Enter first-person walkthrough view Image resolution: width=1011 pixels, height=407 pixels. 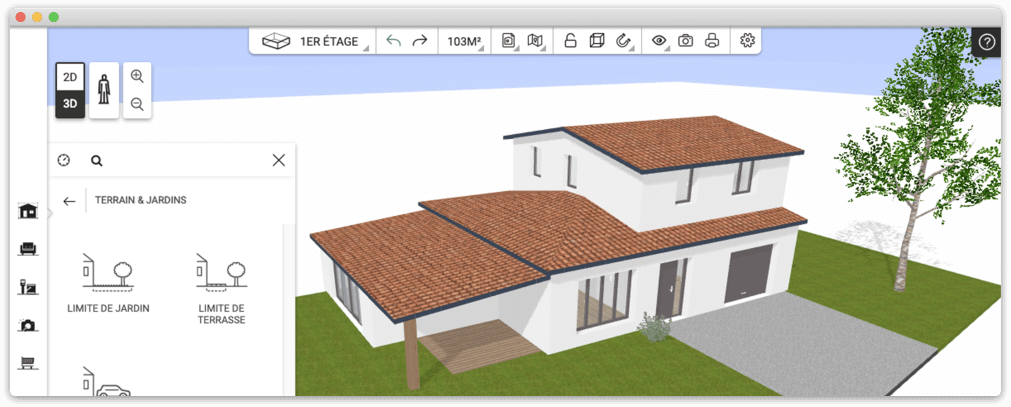pyautogui.click(x=104, y=90)
